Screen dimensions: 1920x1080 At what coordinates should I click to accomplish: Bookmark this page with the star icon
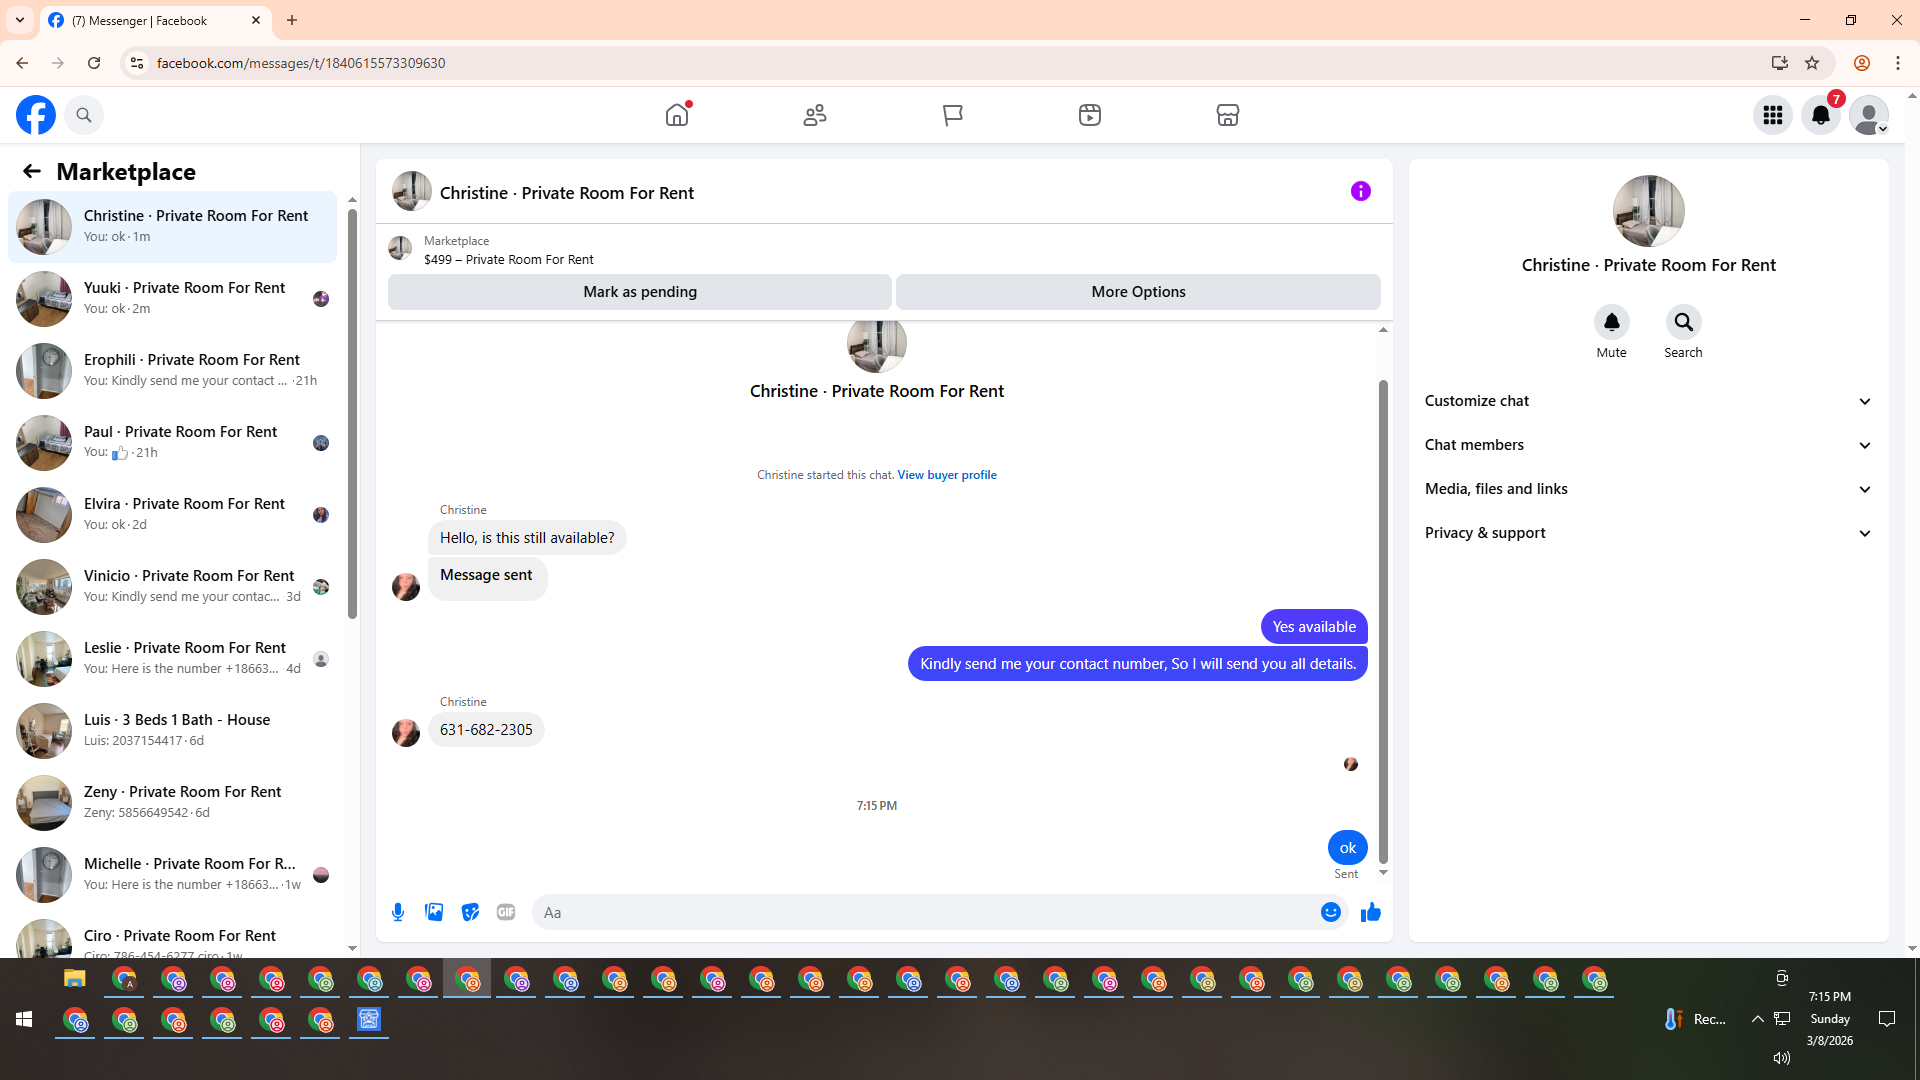coord(1812,63)
